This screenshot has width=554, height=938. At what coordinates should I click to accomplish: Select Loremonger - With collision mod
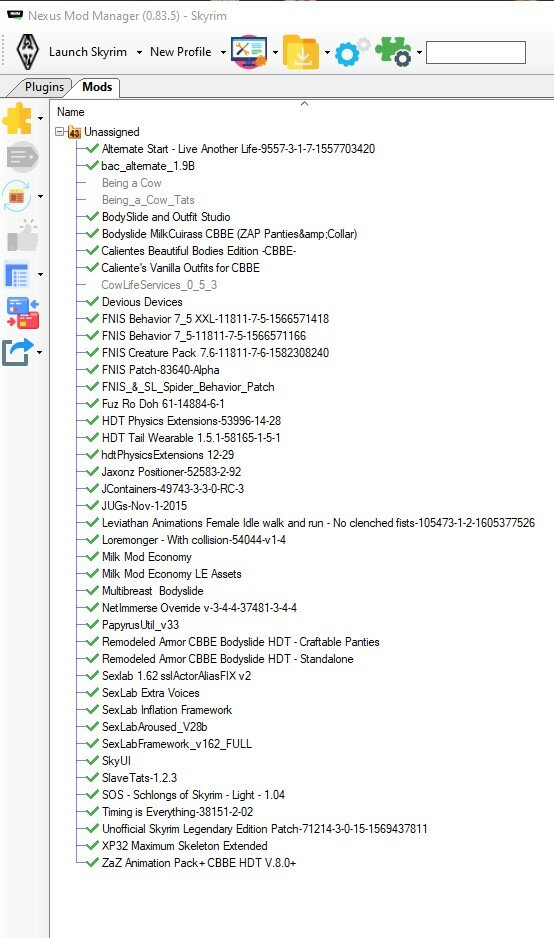click(194, 540)
